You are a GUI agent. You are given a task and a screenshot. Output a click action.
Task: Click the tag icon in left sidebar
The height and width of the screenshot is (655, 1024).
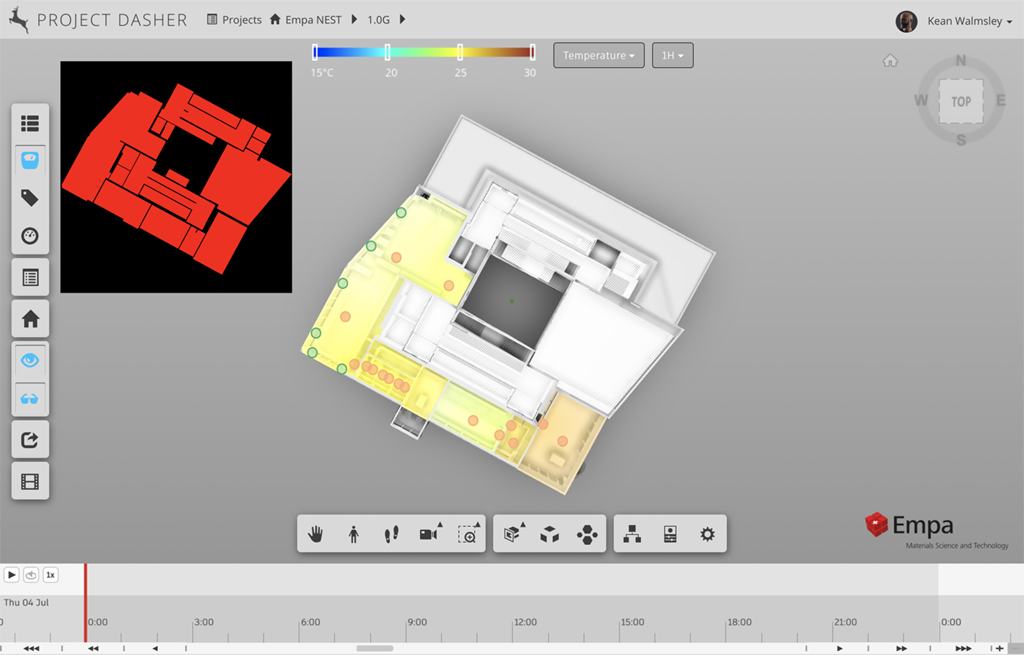30,198
